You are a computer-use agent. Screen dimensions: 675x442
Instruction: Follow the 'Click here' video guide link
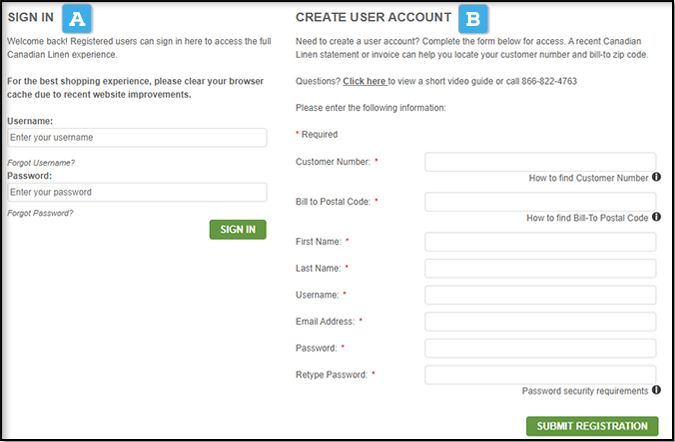[x=364, y=81]
